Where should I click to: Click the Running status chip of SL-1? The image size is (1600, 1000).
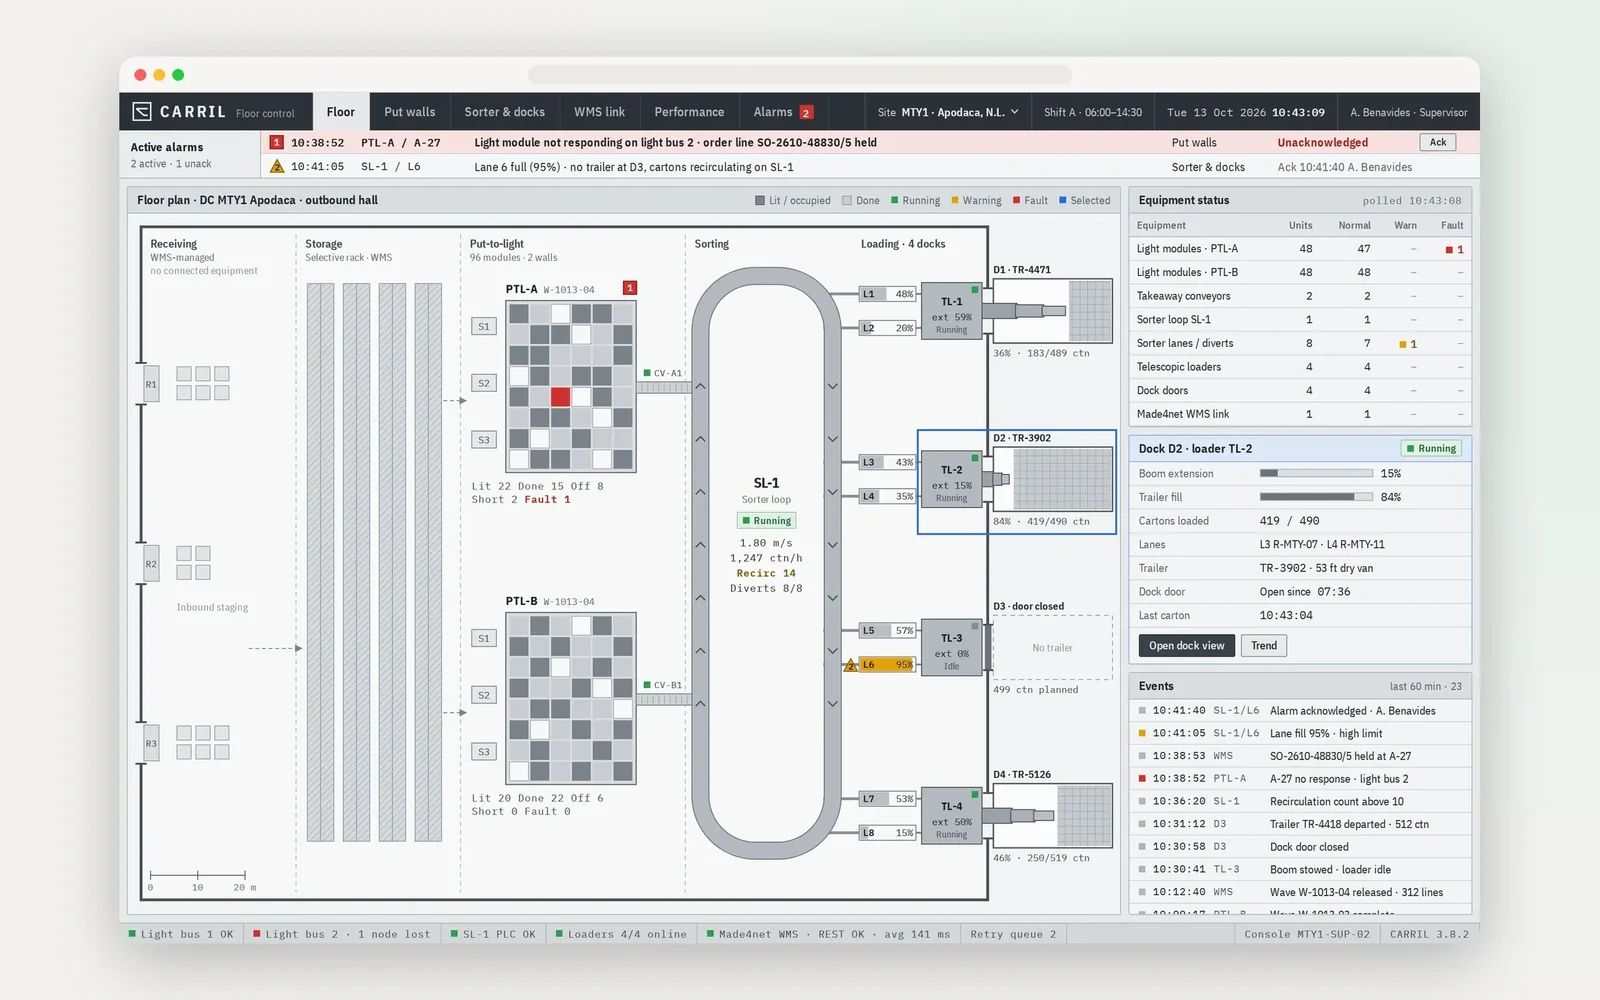tap(767, 521)
